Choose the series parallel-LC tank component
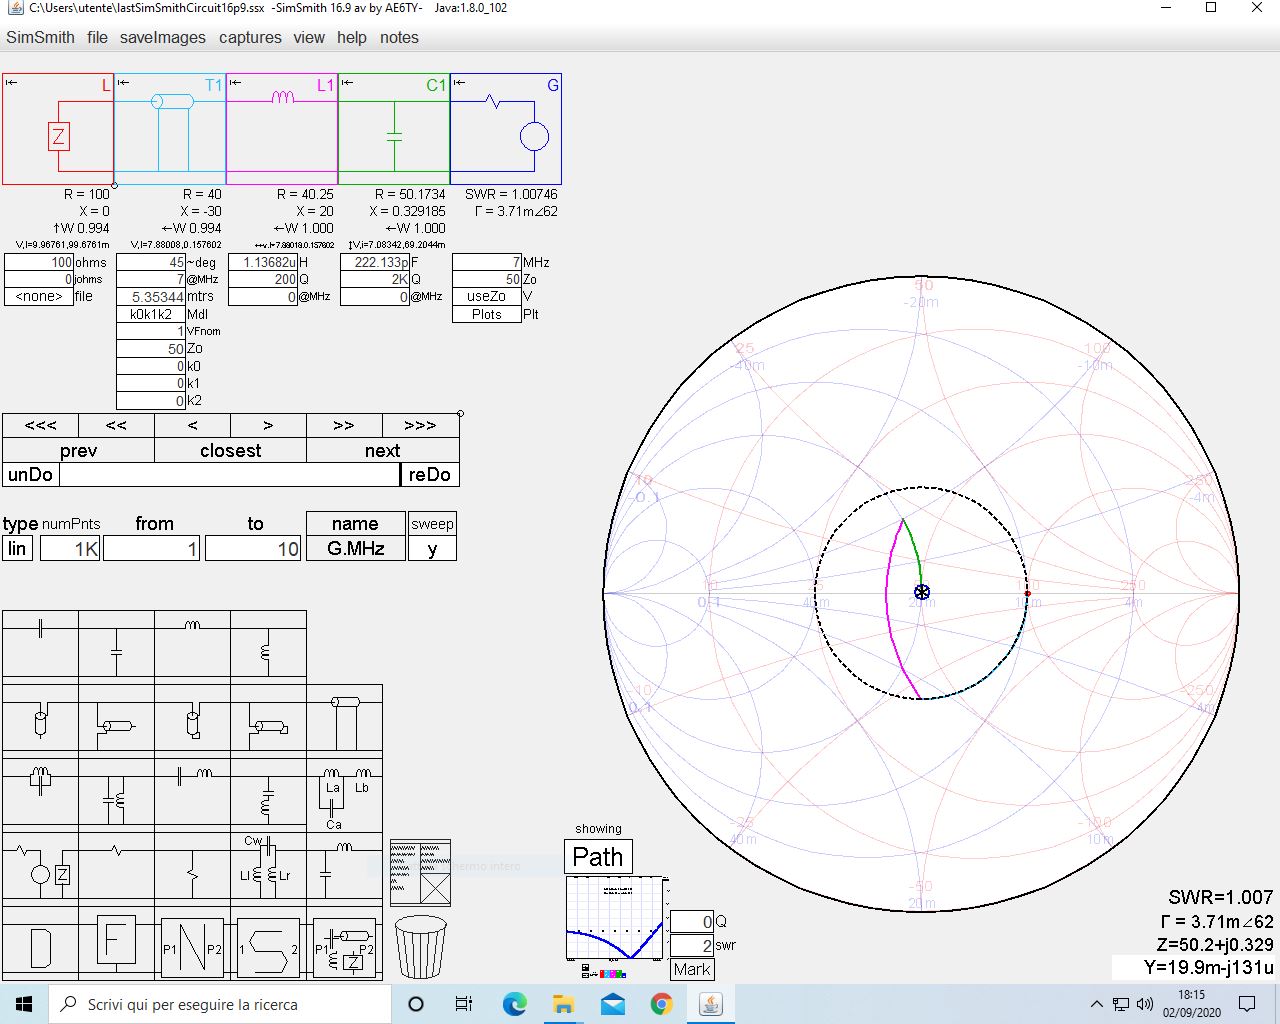The image size is (1280, 1024). (x=40, y=795)
